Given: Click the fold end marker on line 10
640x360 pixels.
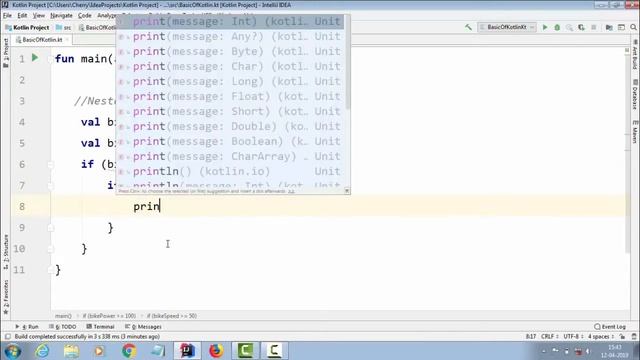Looking at the screenshot, I should (51, 249).
